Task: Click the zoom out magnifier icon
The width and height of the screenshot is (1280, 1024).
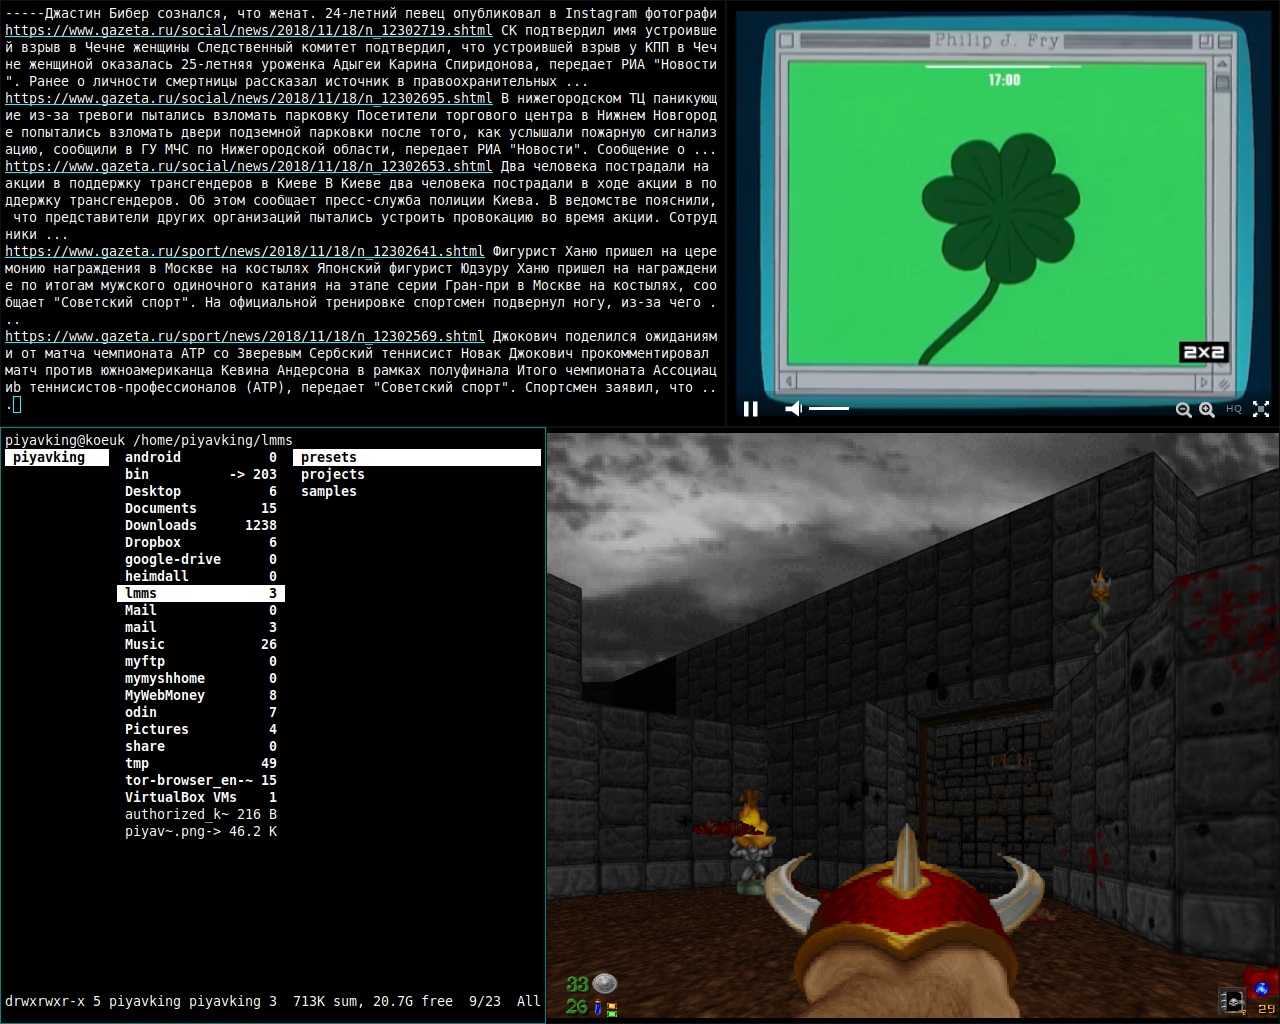Action: pyautogui.click(x=1183, y=409)
